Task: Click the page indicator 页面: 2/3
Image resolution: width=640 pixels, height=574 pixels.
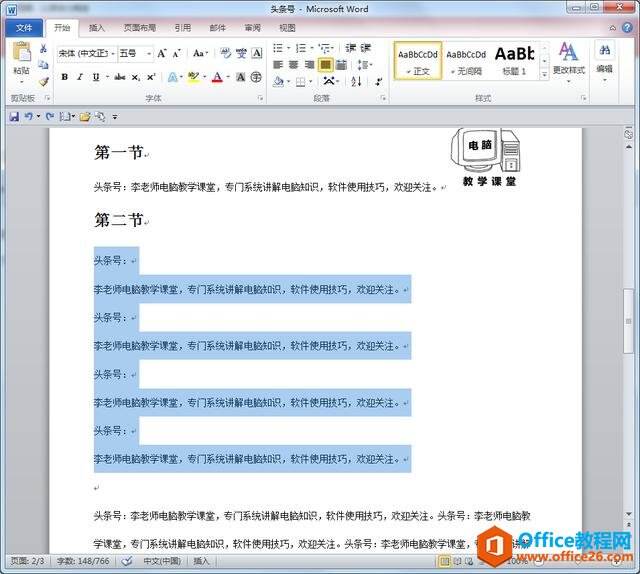Action: point(27,561)
